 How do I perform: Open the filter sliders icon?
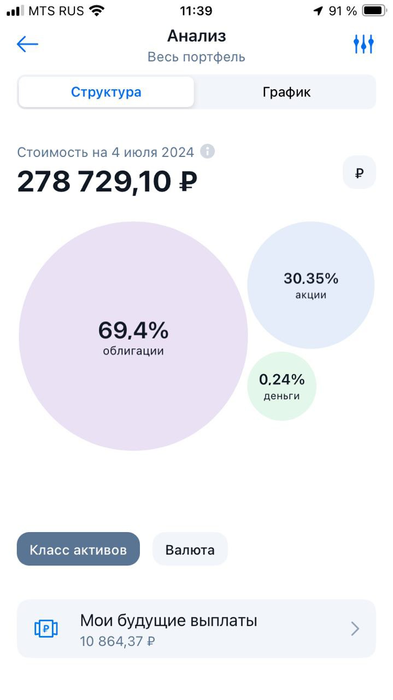364,44
